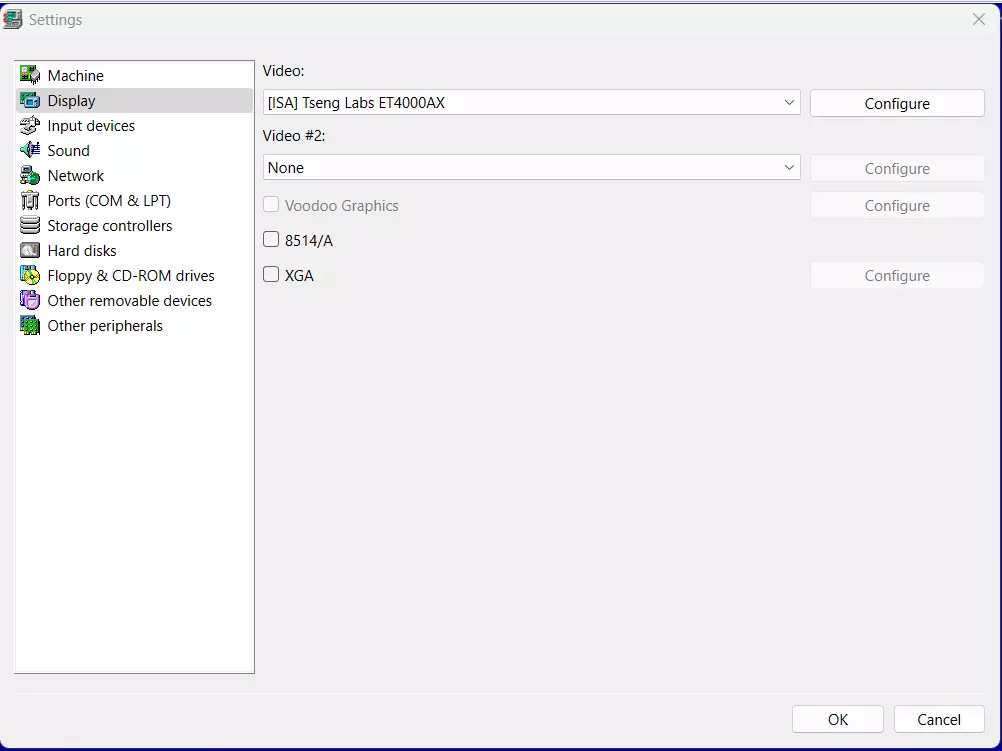Enable the 8514/A checkbox
The width and height of the screenshot is (1002, 751).
coord(271,240)
